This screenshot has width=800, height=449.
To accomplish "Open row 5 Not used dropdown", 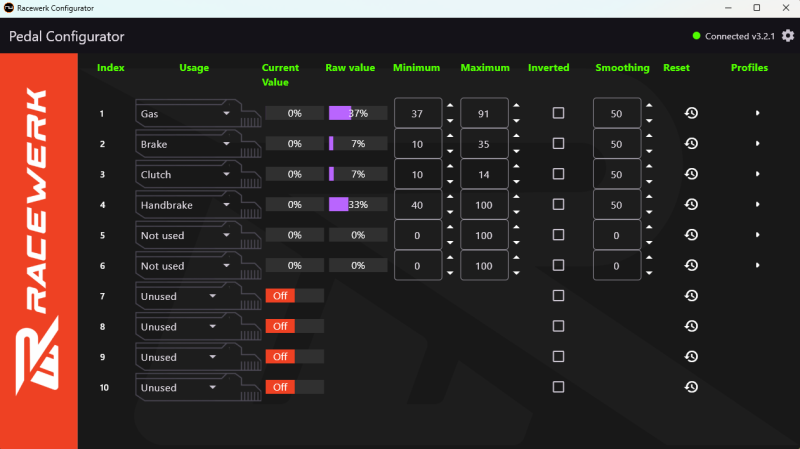I will (x=186, y=235).
